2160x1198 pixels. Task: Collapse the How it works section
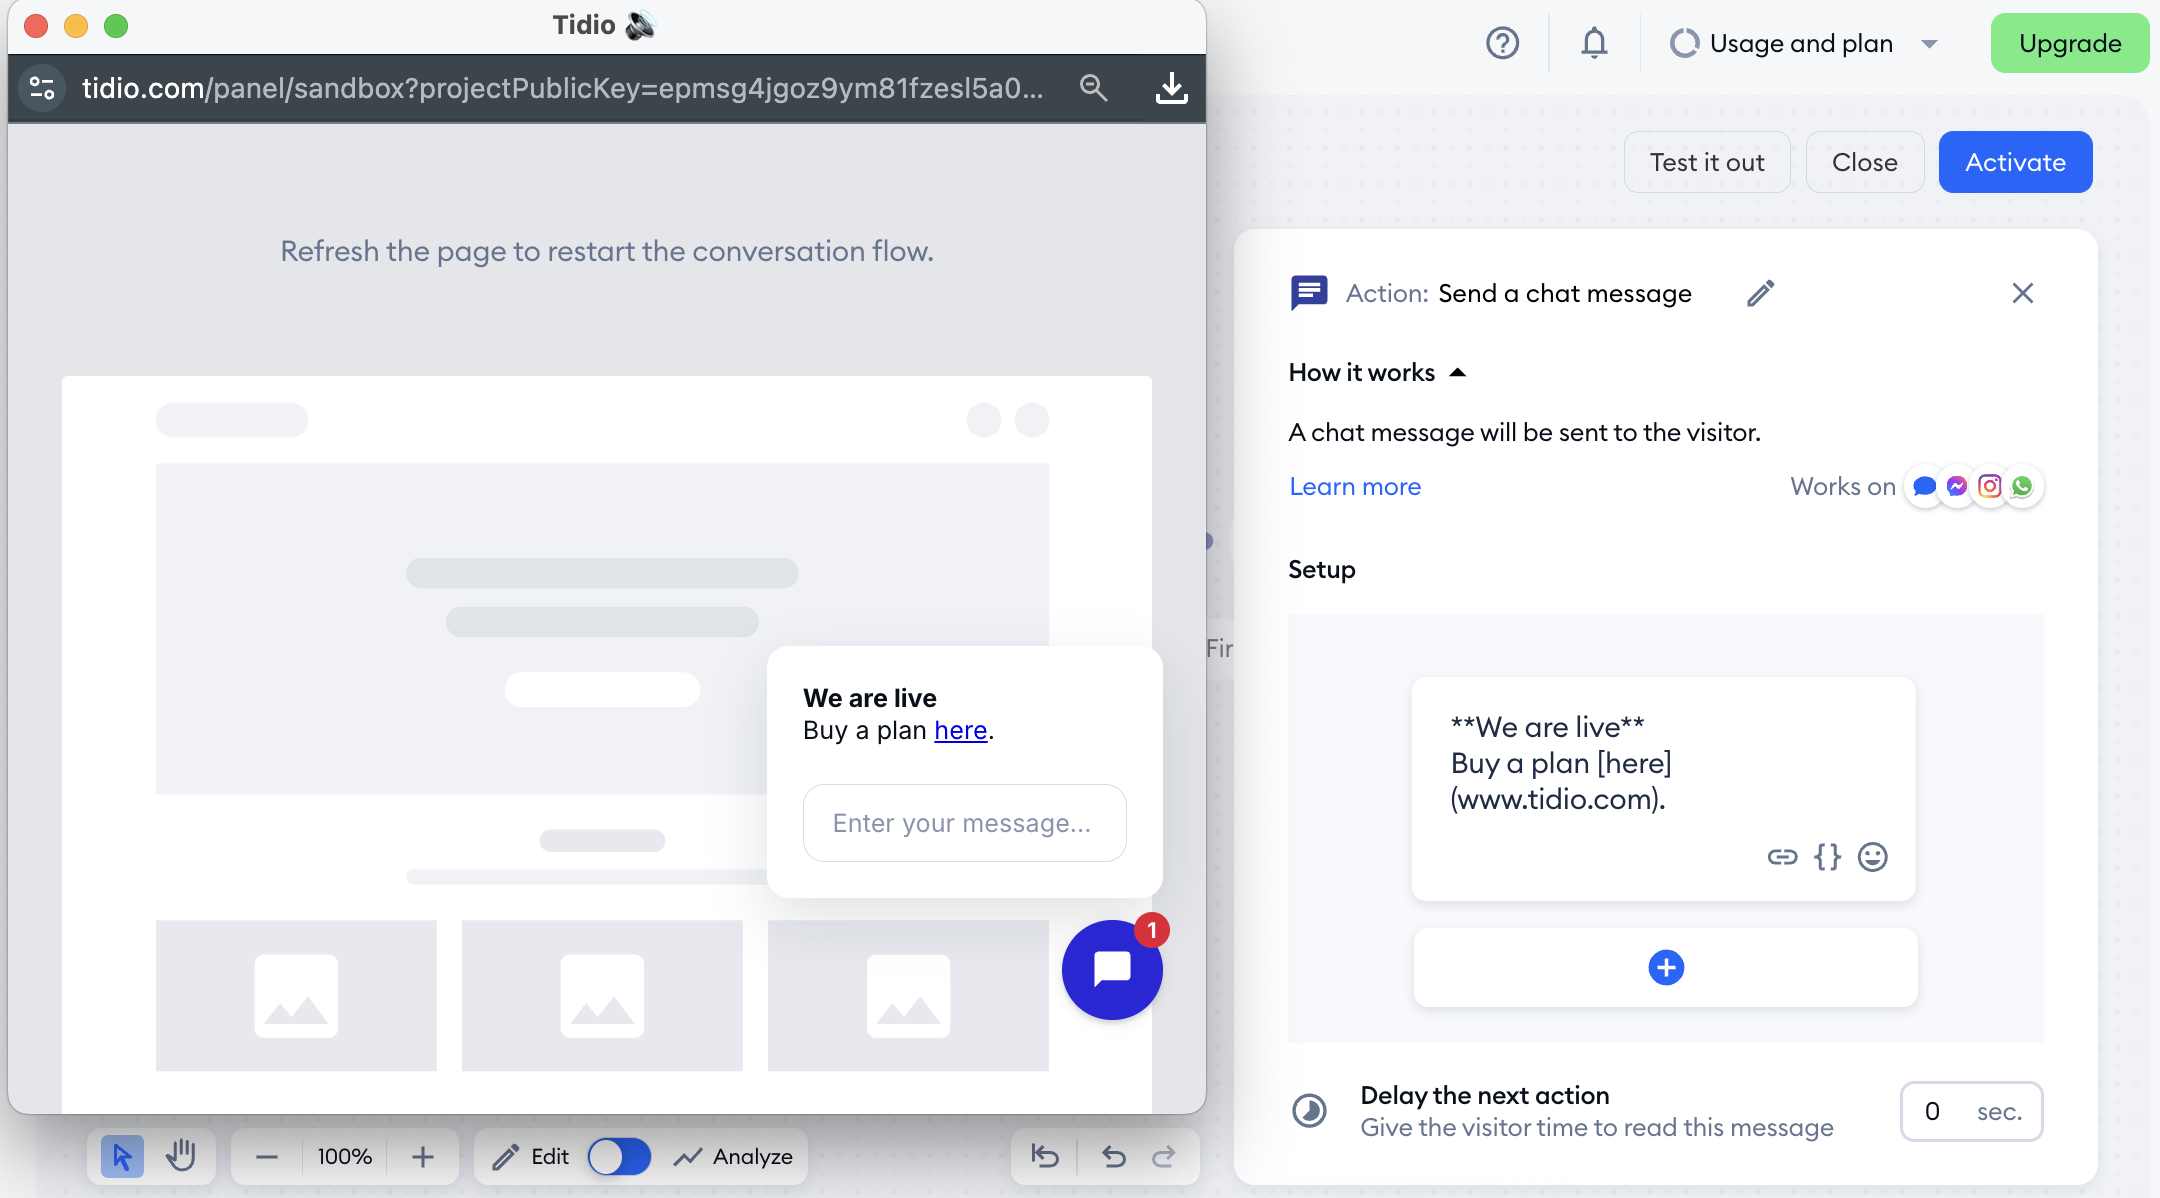pyautogui.click(x=1377, y=372)
